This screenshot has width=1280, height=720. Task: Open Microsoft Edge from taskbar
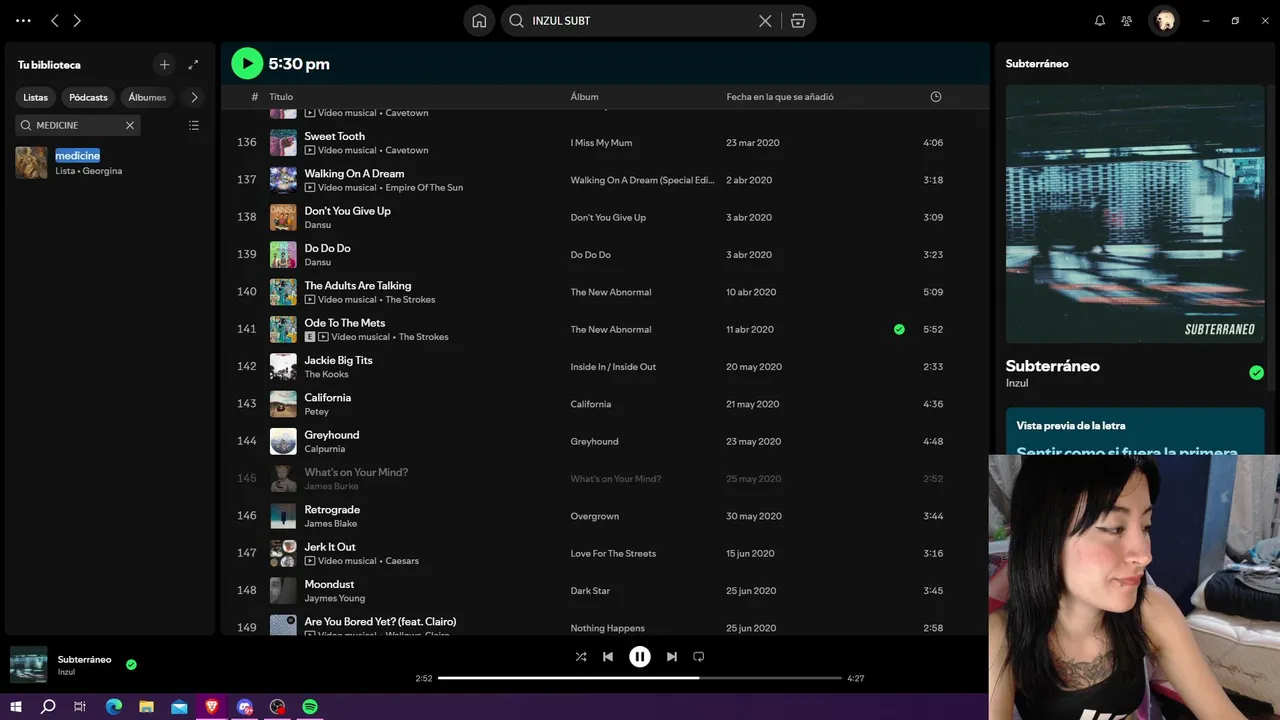pos(114,707)
